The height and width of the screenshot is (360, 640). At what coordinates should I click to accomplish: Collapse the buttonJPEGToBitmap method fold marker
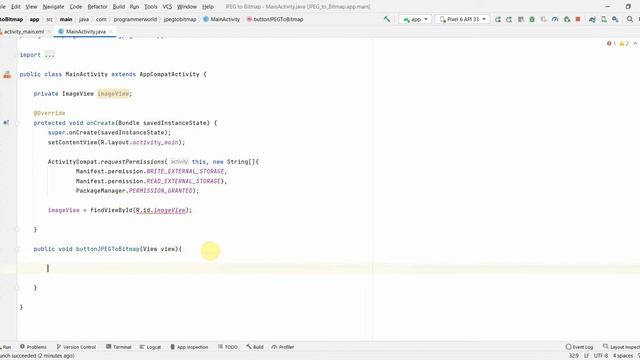pyautogui.click(x=17, y=249)
